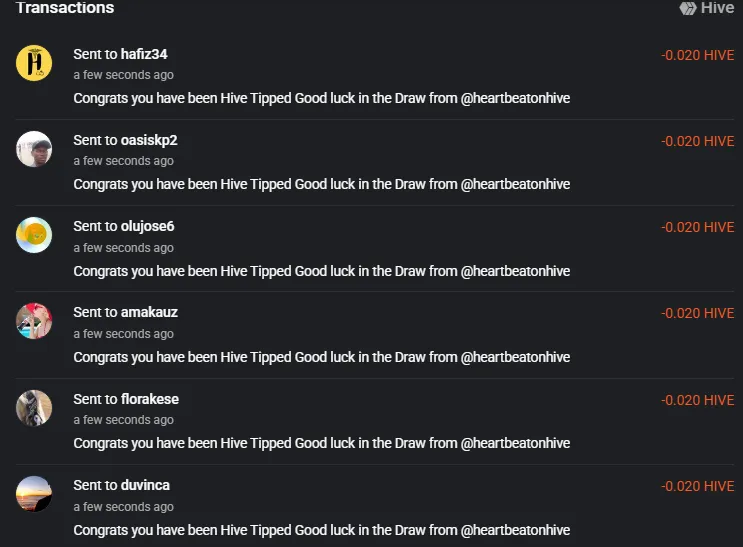Click oasiskp2's profile avatar
Image resolution: width=743 pixels, height=547 pixels.
pos(34,149)
